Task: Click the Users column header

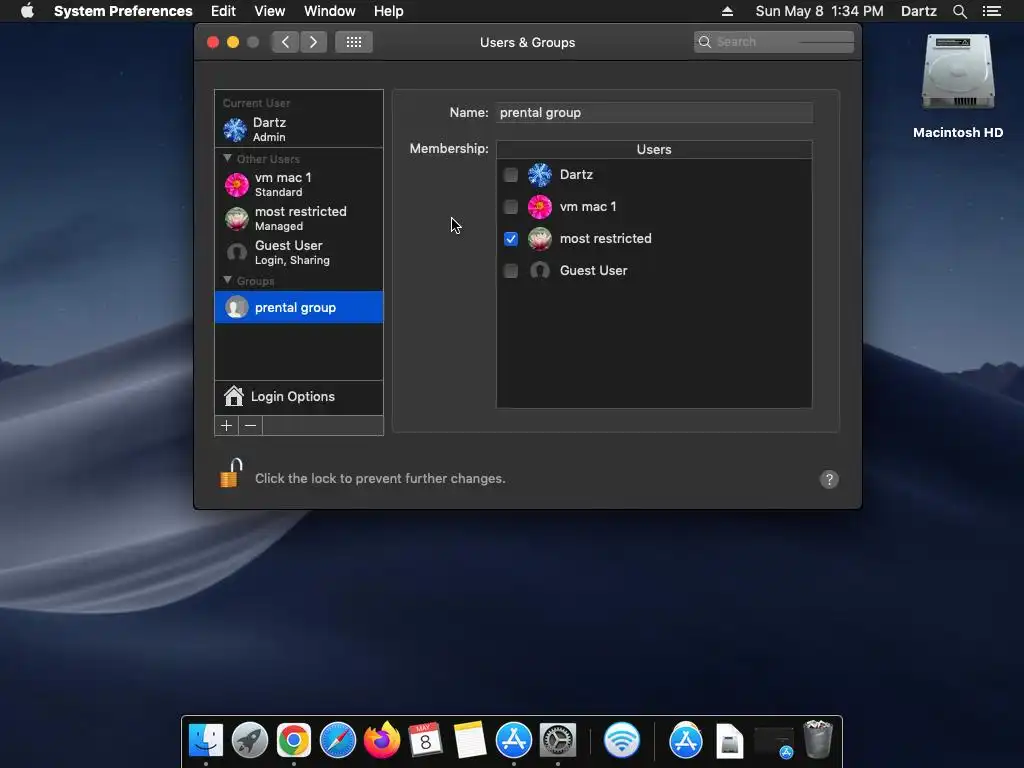Action: click(654, 149)
